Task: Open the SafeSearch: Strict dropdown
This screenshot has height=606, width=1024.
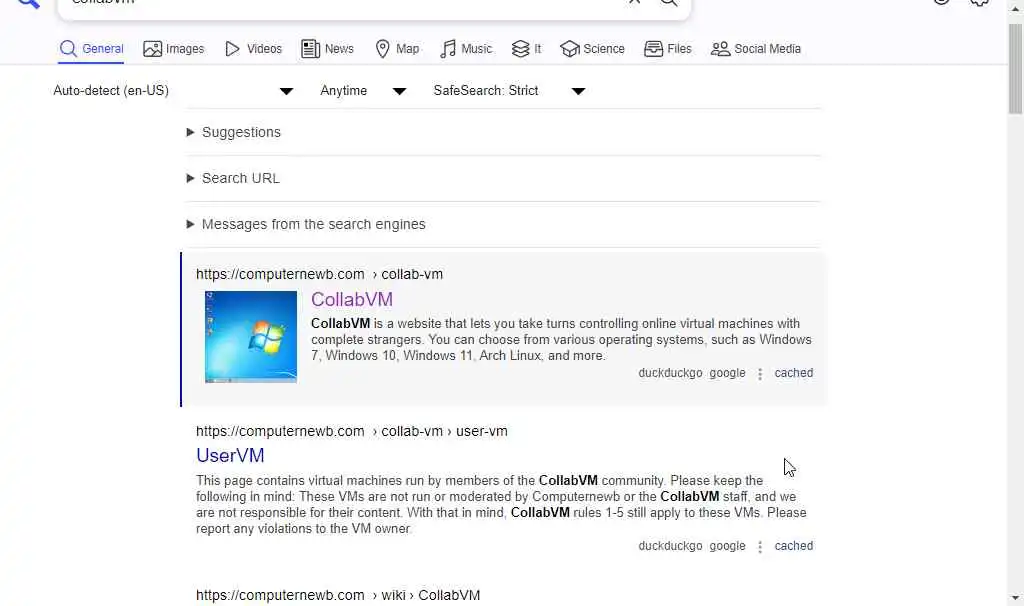Action: 509,91
